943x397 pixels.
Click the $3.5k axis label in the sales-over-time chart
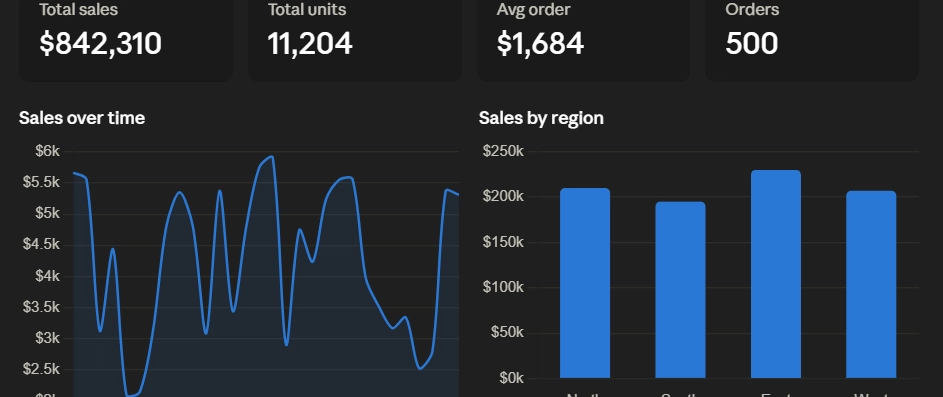[41, 307]
